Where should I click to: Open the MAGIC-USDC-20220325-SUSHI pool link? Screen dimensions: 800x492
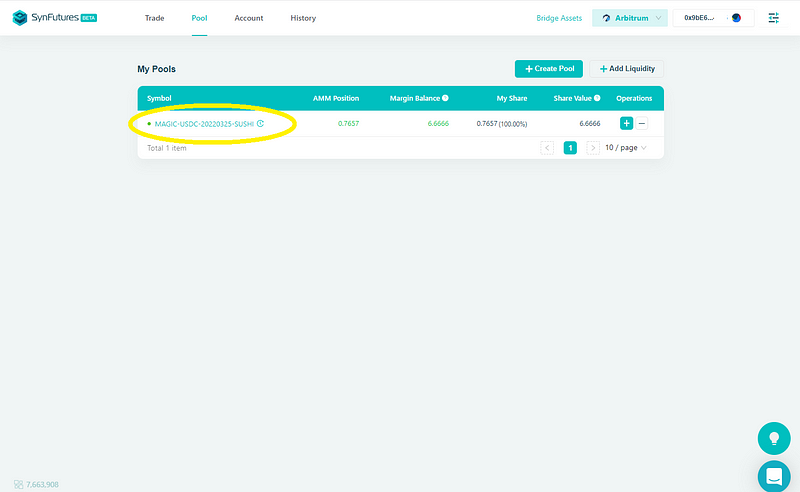click(x=204, y=124)
